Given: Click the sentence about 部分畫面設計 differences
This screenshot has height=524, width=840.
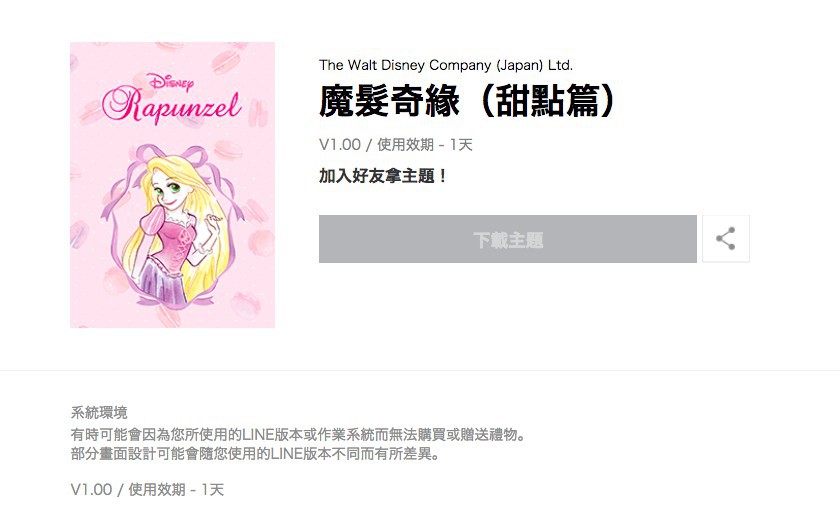Looking at the screenshot, I should [x=256, y=454].
